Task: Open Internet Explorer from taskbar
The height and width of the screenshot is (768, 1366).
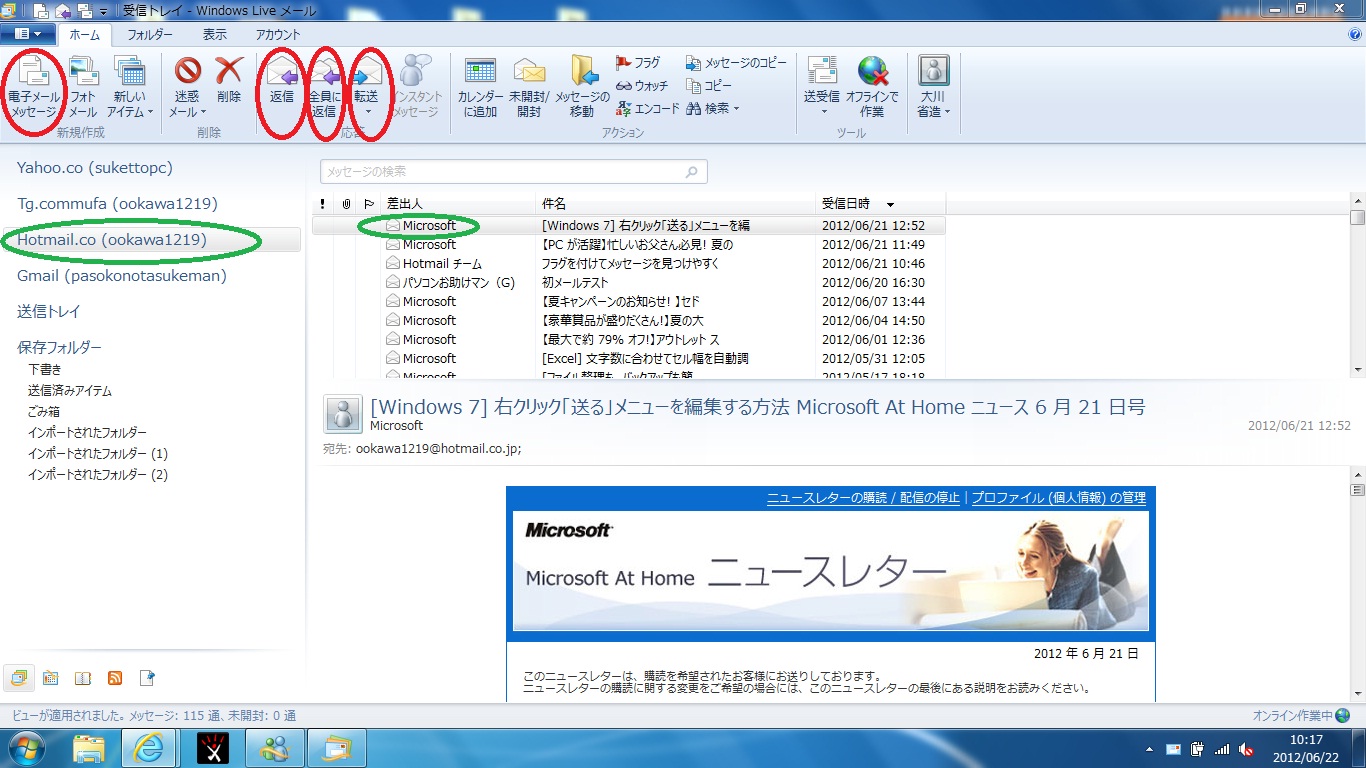Action: [149, 747]
